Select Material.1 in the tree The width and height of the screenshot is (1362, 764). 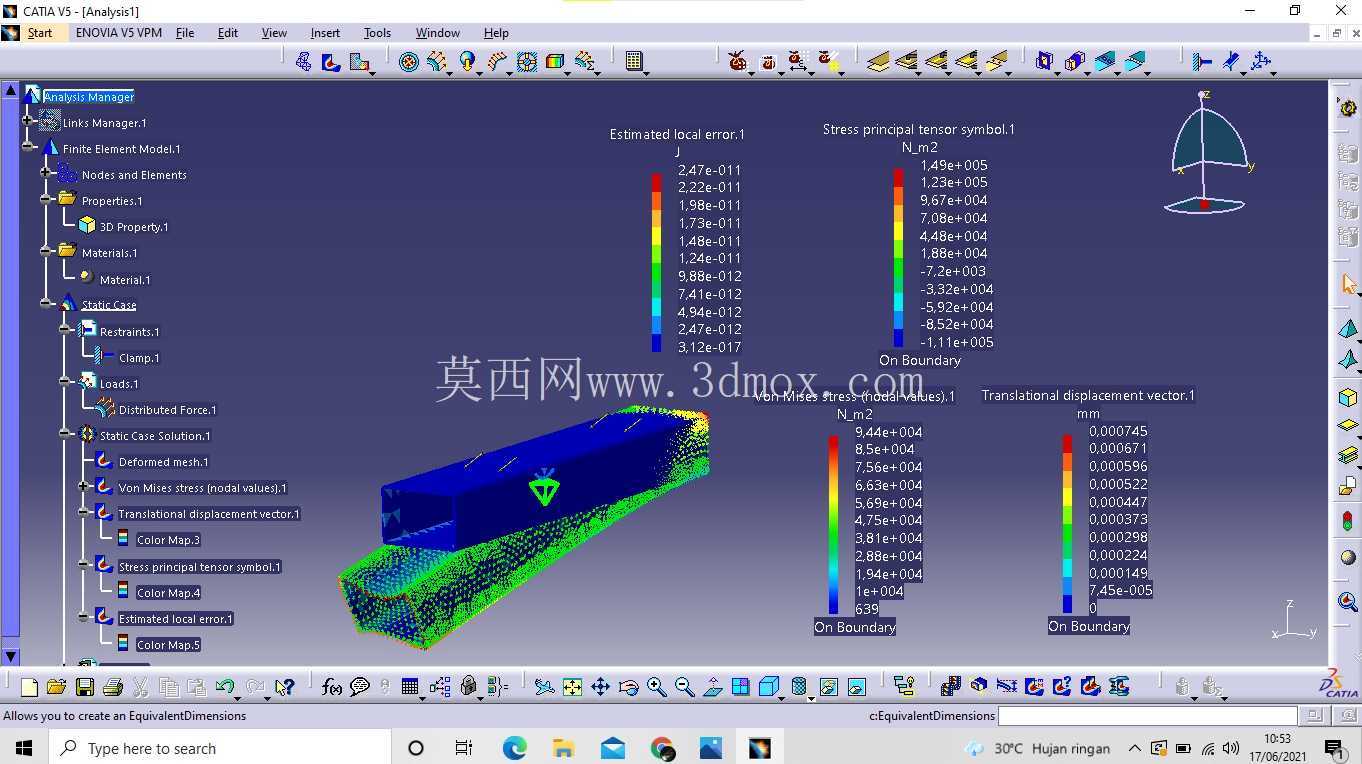tap(125, 280)
